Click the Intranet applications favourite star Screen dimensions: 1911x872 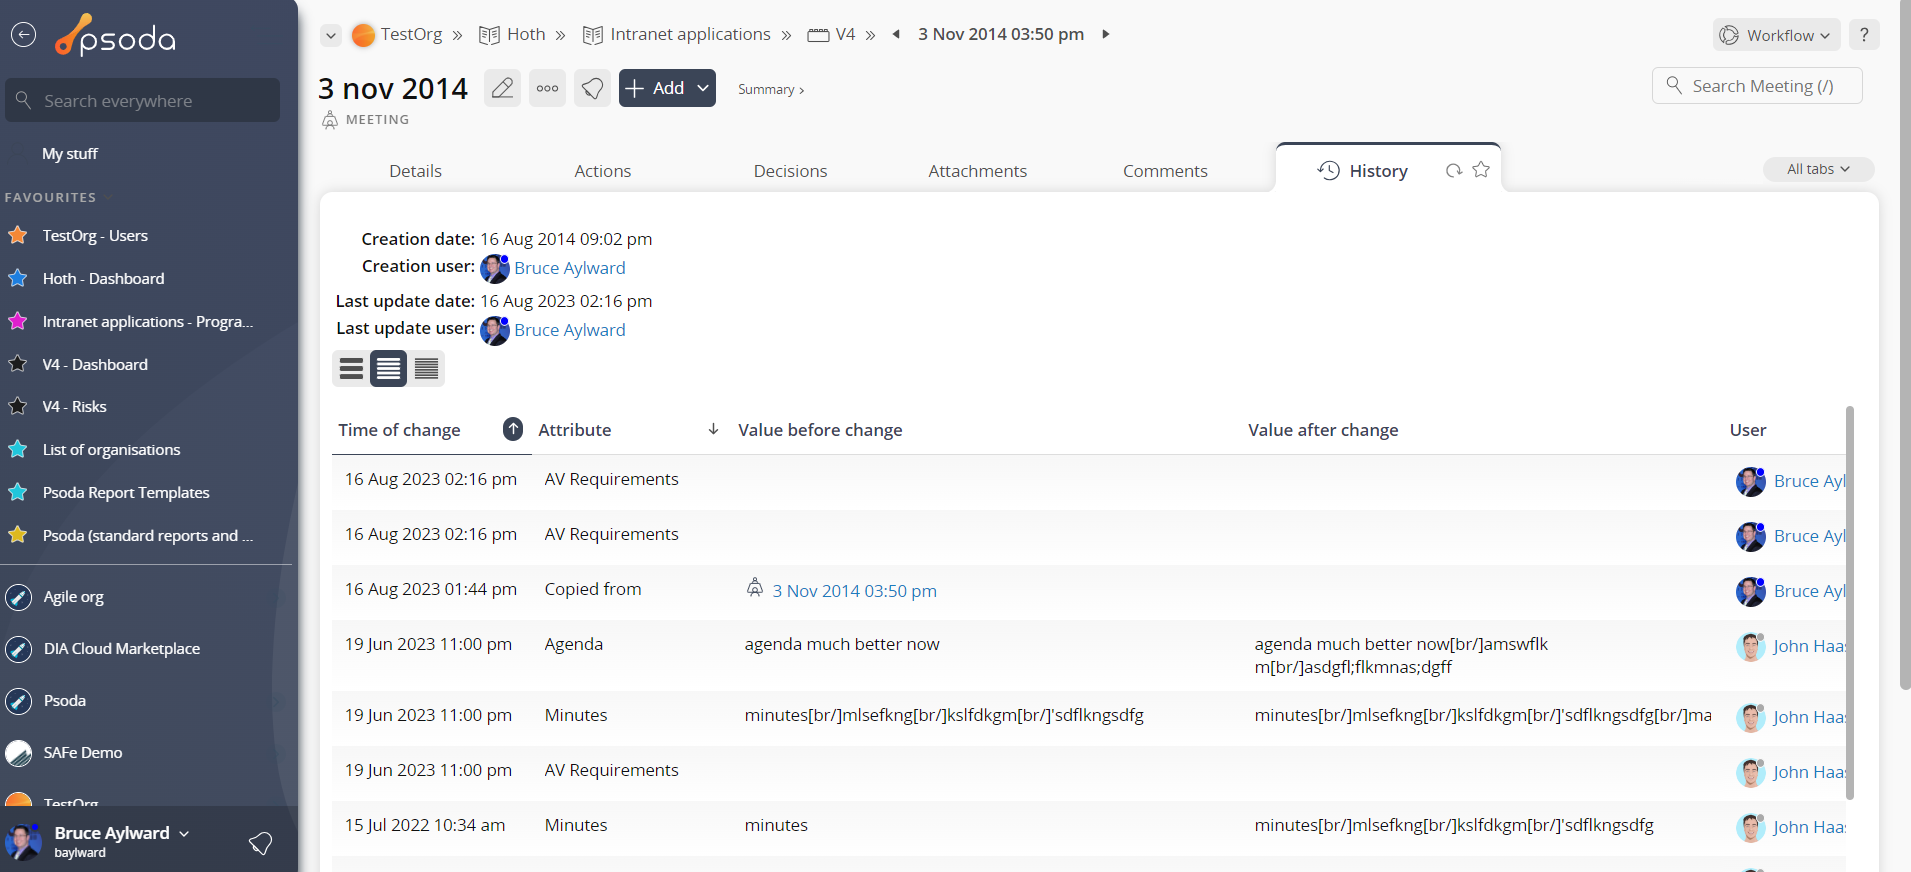pos(17,321)
